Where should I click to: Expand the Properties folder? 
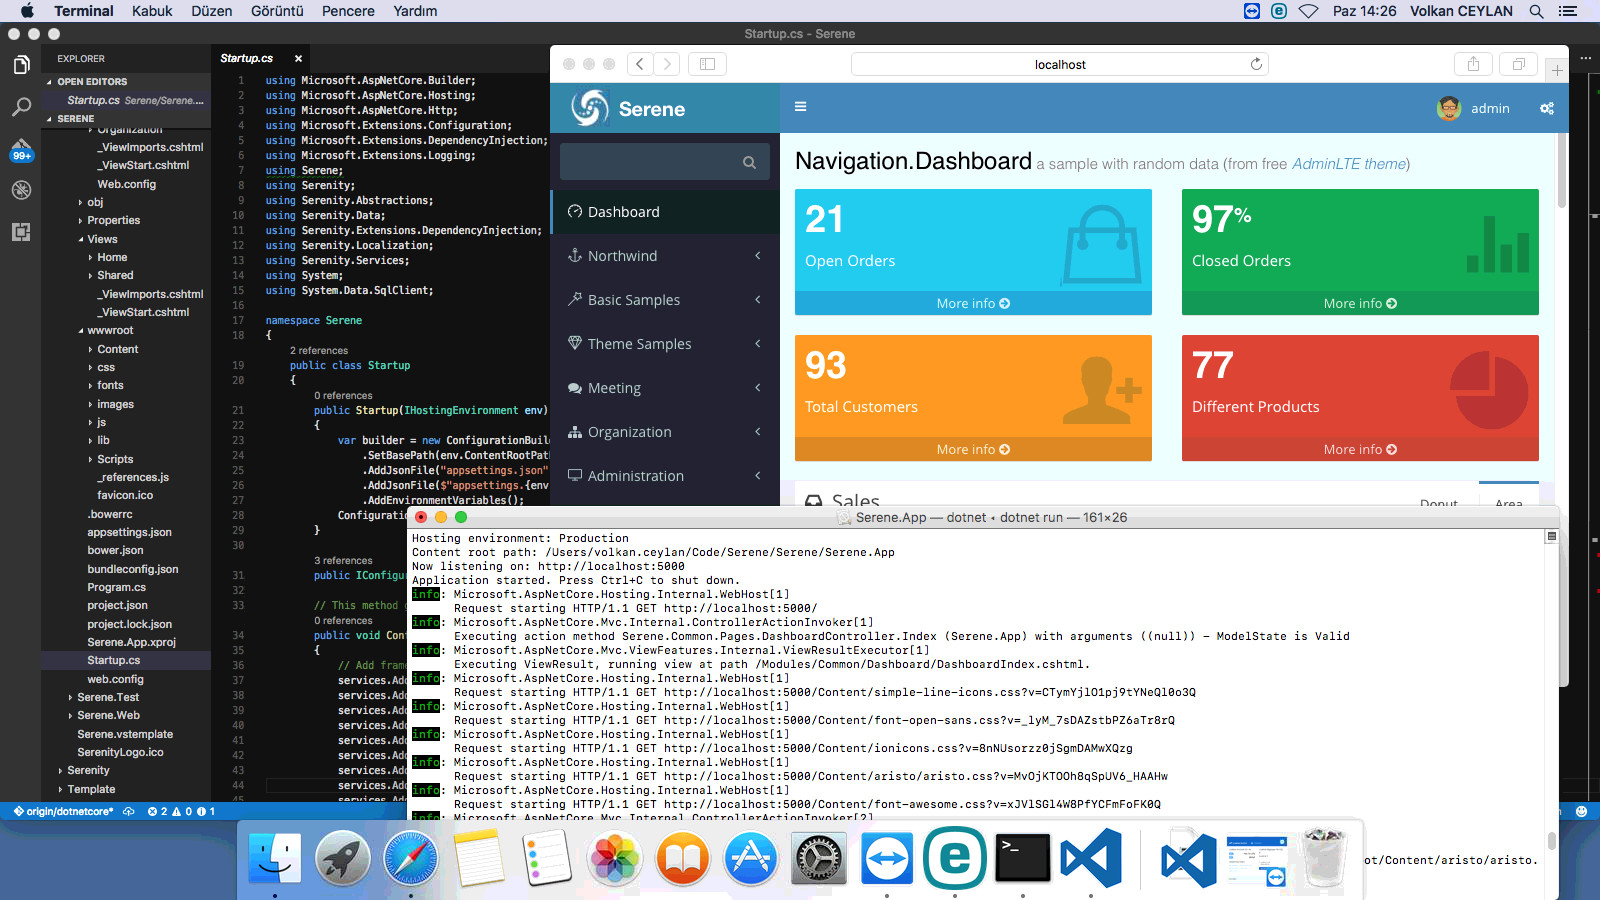(113, 220)
